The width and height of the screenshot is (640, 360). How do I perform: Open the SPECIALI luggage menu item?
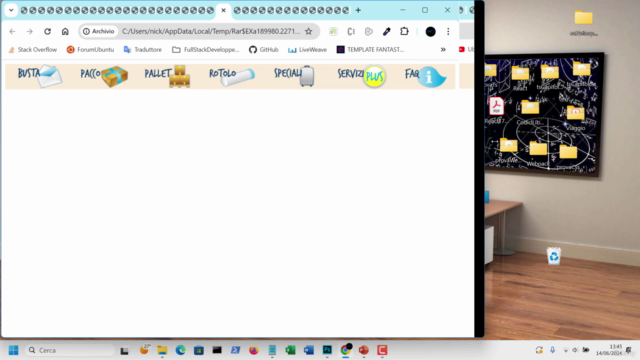[x=294, y=76]
